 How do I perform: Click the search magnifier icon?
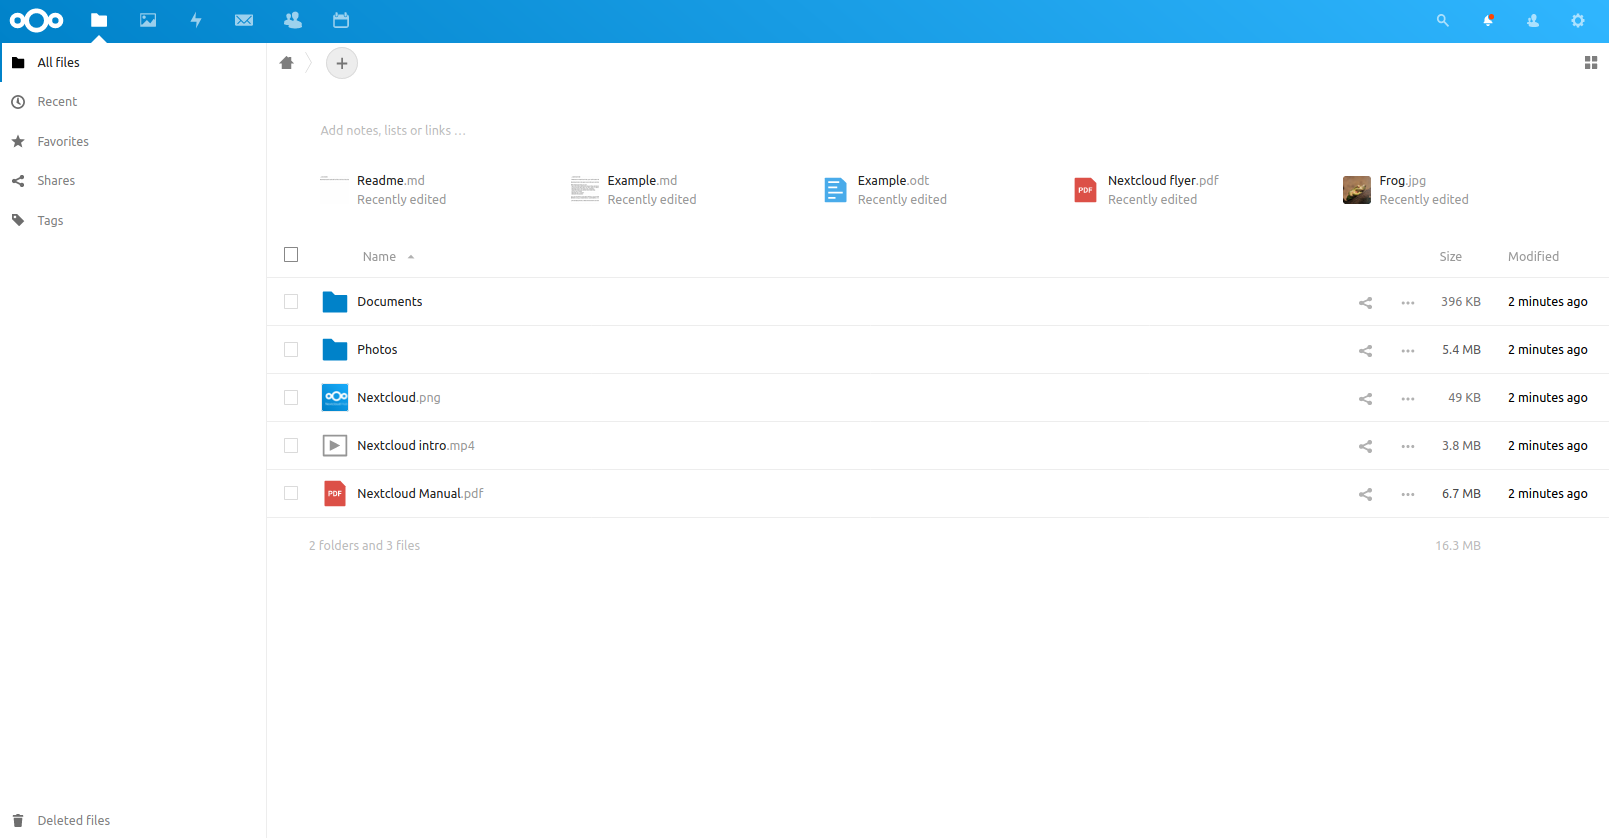click(x=1442, y=20)
